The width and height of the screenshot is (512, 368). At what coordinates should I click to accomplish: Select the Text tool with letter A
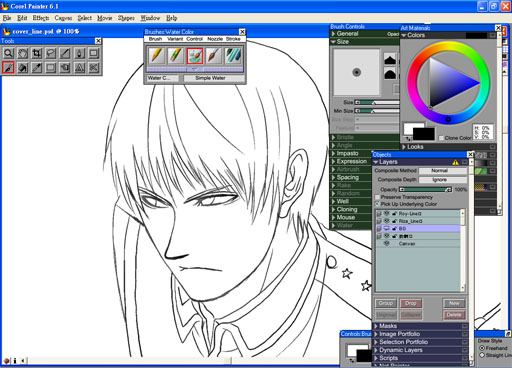pyautogui.click(x=79, y=68)
